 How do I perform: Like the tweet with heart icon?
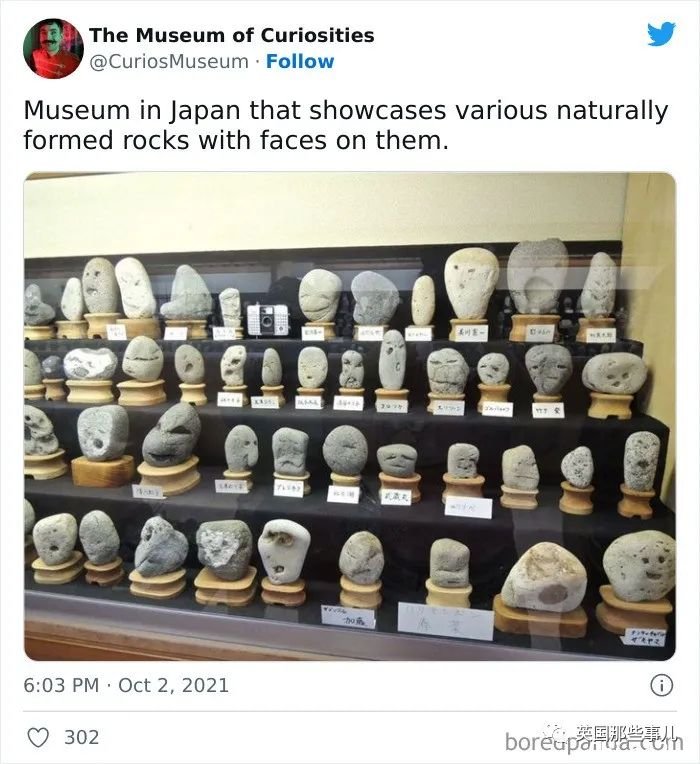[38, 738]
